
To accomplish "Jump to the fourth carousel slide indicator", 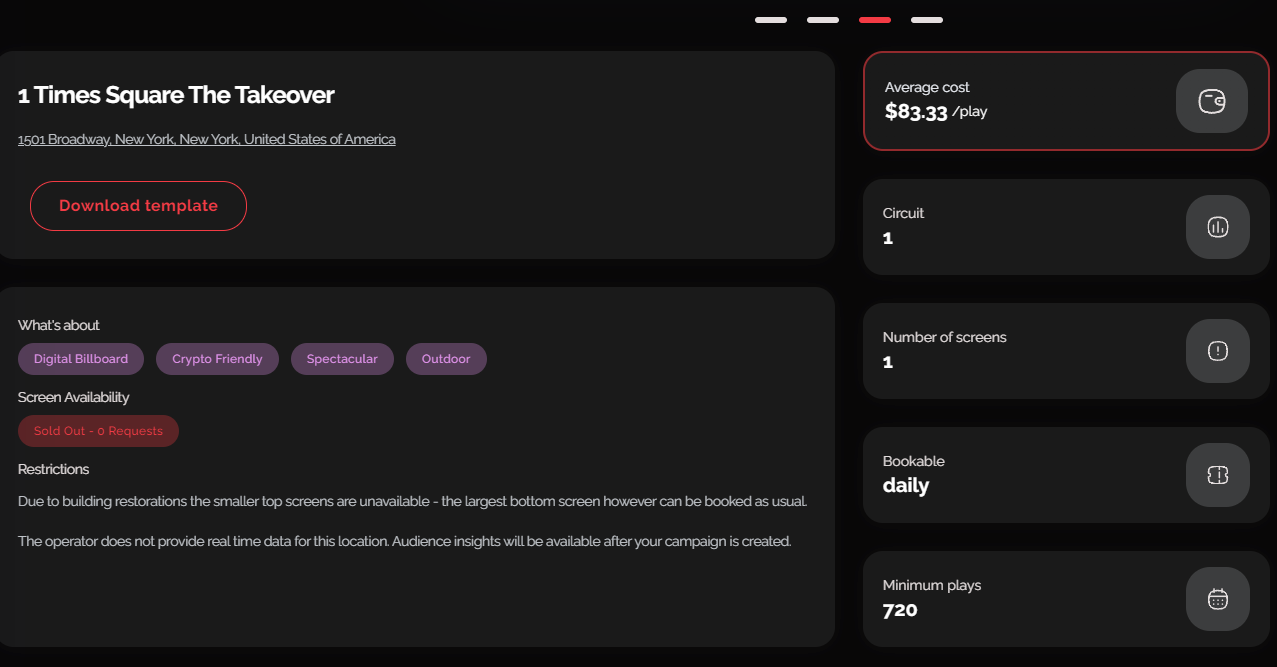I will point(927,20).
